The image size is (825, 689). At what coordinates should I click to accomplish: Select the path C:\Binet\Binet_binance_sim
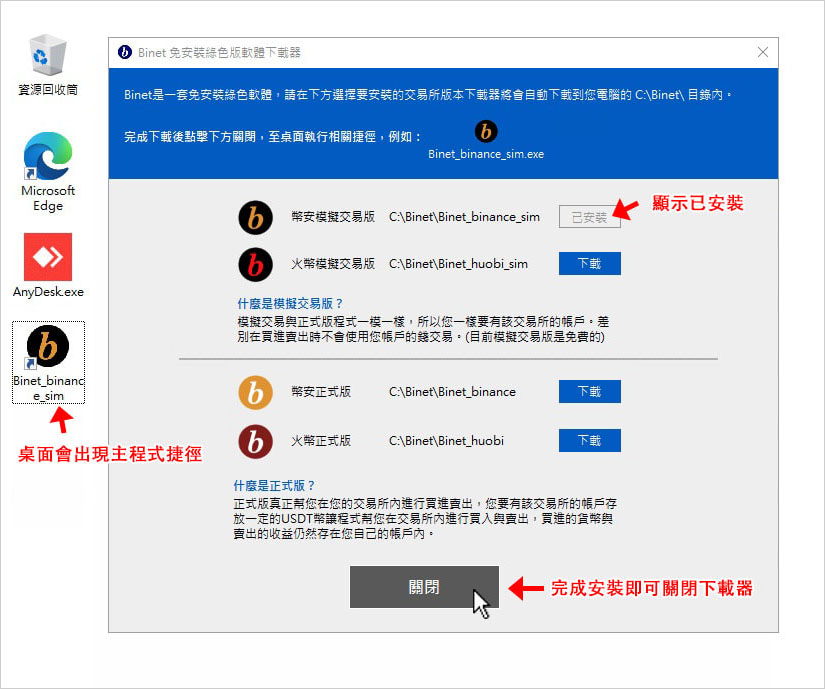point(464,217)
